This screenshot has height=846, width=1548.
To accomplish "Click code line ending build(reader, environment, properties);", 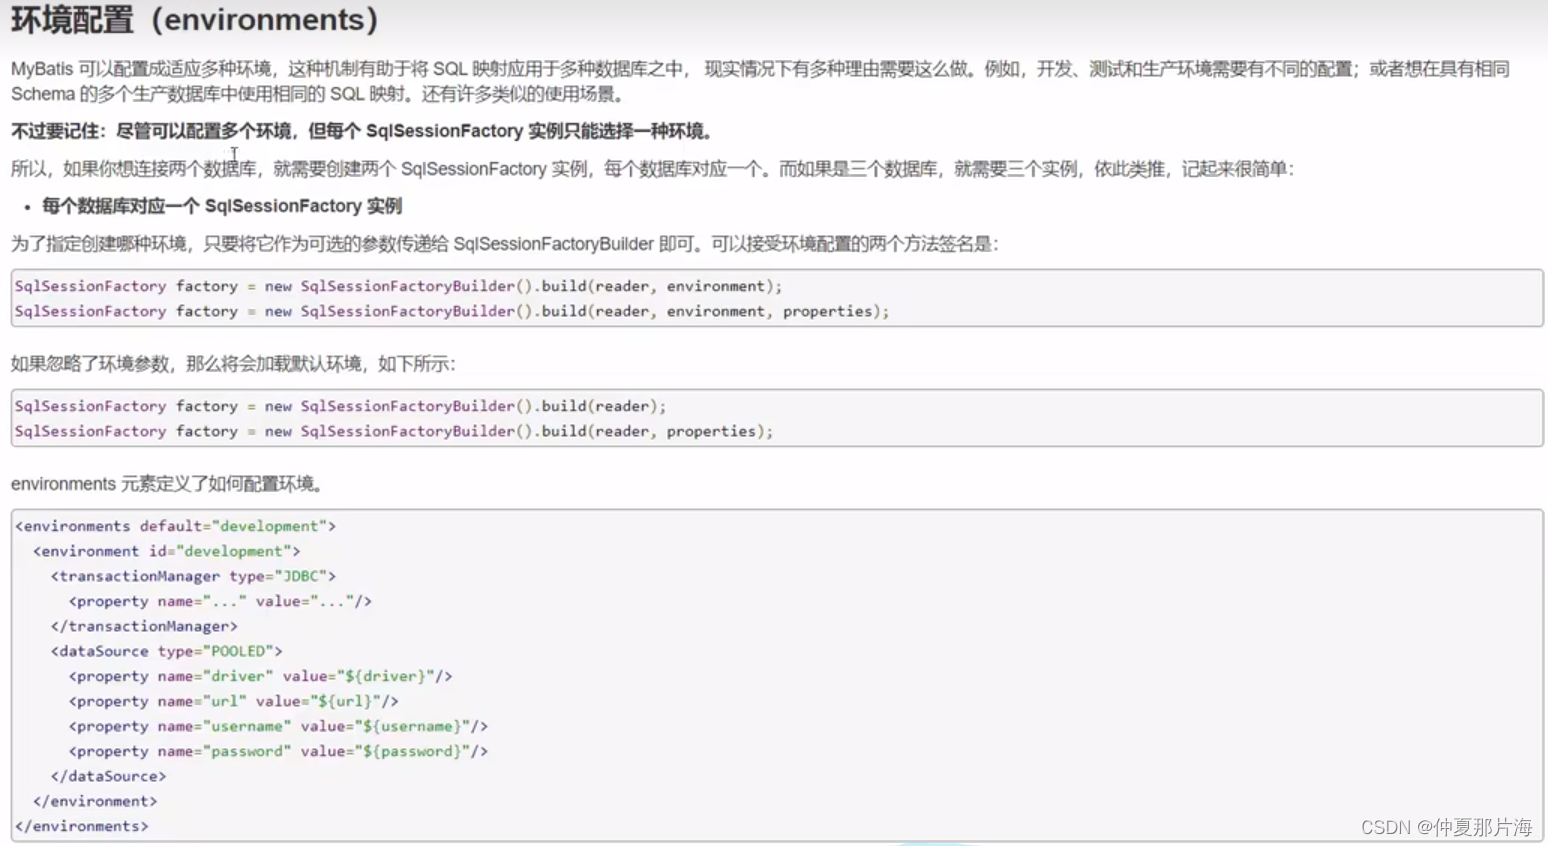I will point(451,311).
